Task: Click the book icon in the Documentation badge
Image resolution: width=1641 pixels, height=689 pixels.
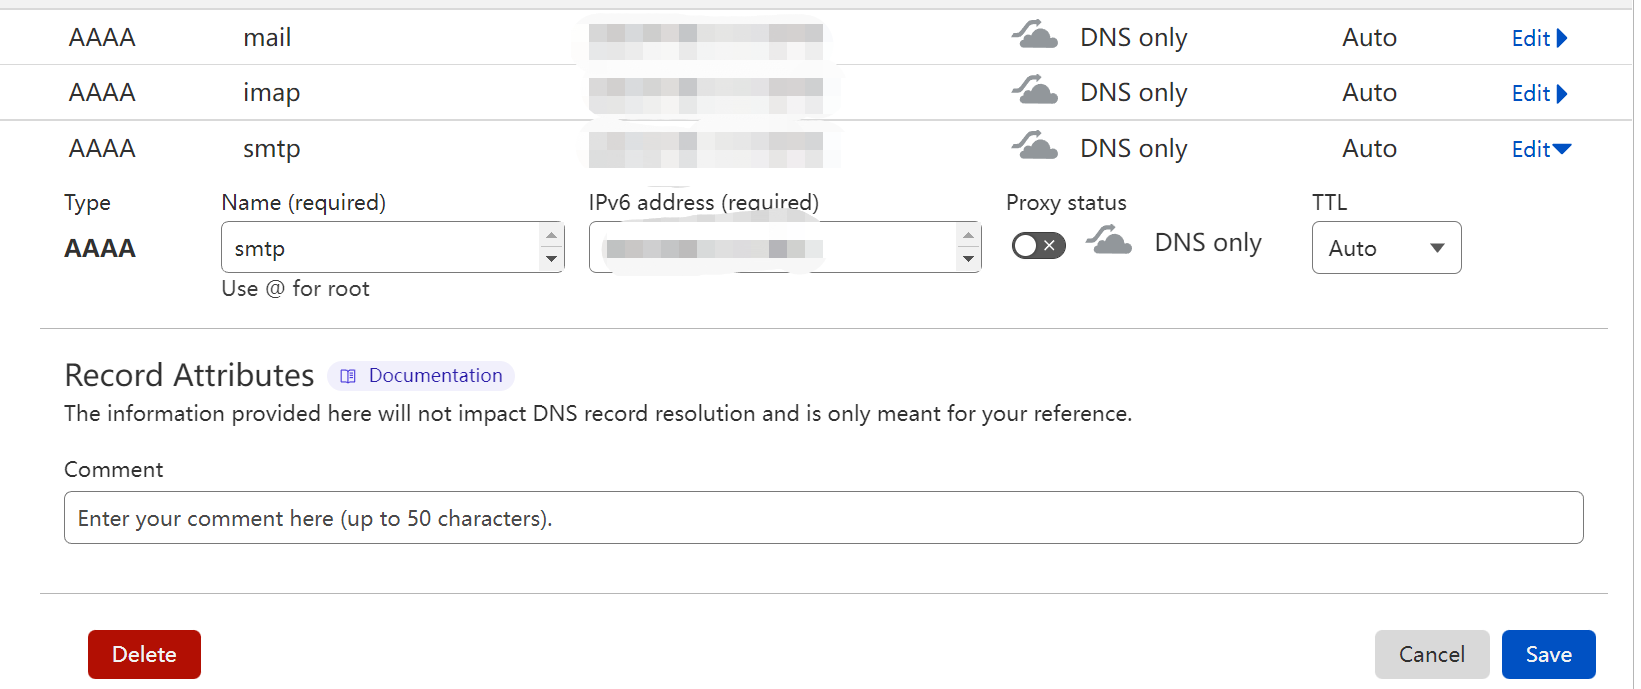Action: pyautogui.click(x=348, y=376)
